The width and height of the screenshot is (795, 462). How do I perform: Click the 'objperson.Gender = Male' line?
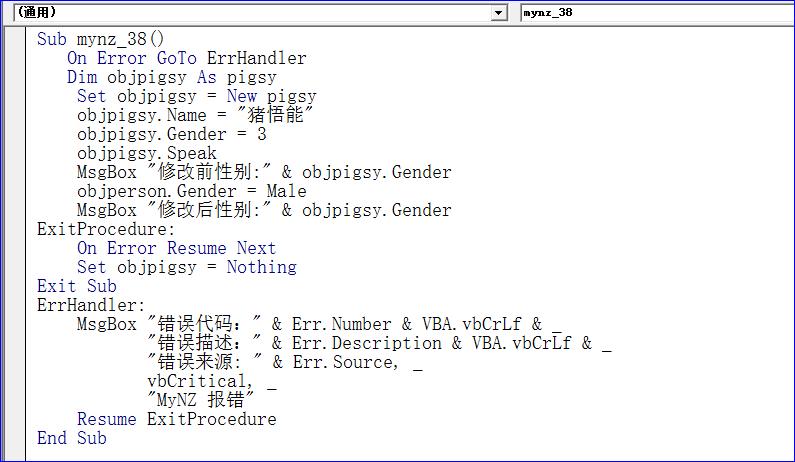point(192,191)
